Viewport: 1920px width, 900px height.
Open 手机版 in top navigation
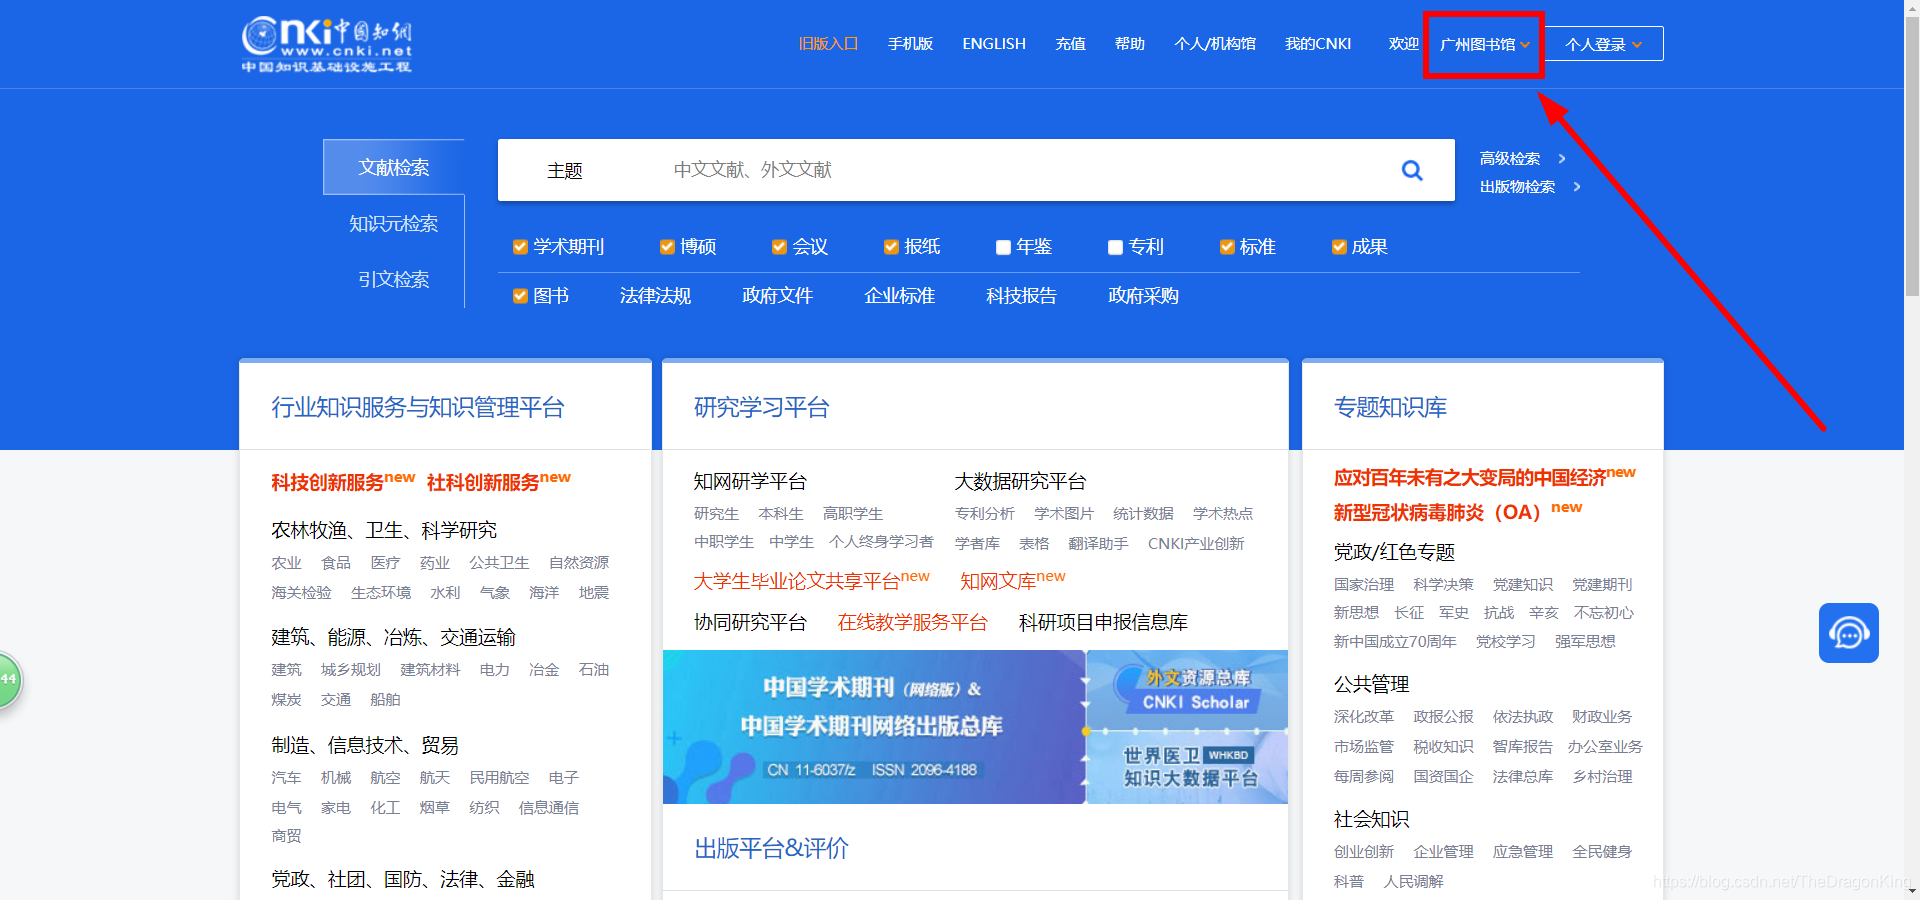(x=910, y=44)
